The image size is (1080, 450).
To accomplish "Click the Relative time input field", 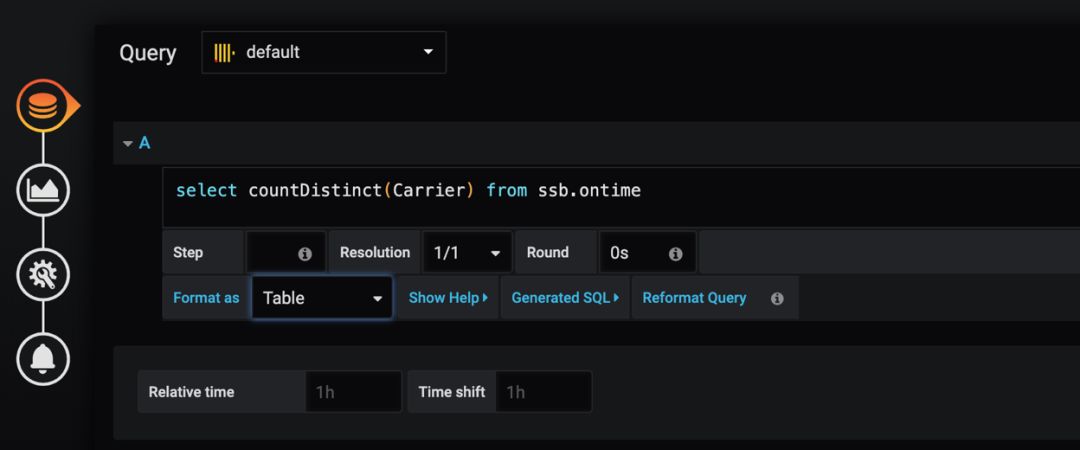I will pyautogui.click(x=353, y=391).
